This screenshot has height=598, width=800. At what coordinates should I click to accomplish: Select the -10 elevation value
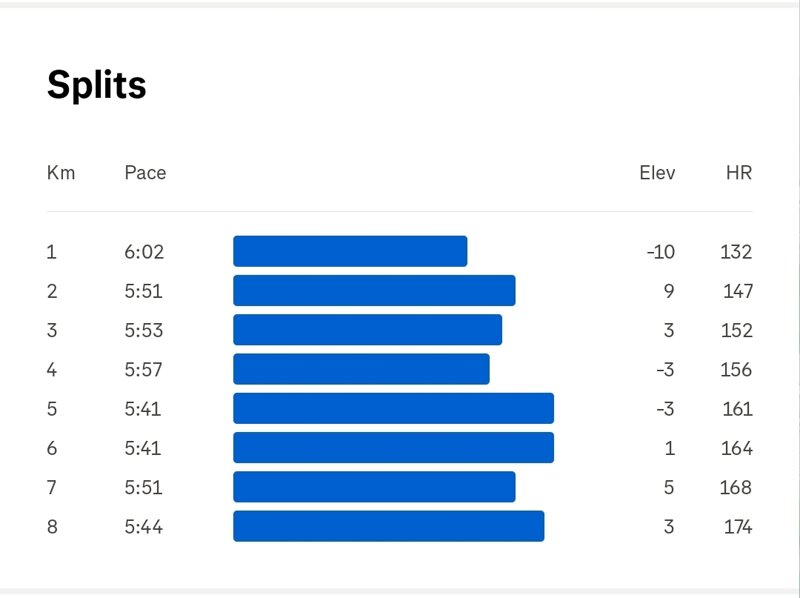coord(661,252)
